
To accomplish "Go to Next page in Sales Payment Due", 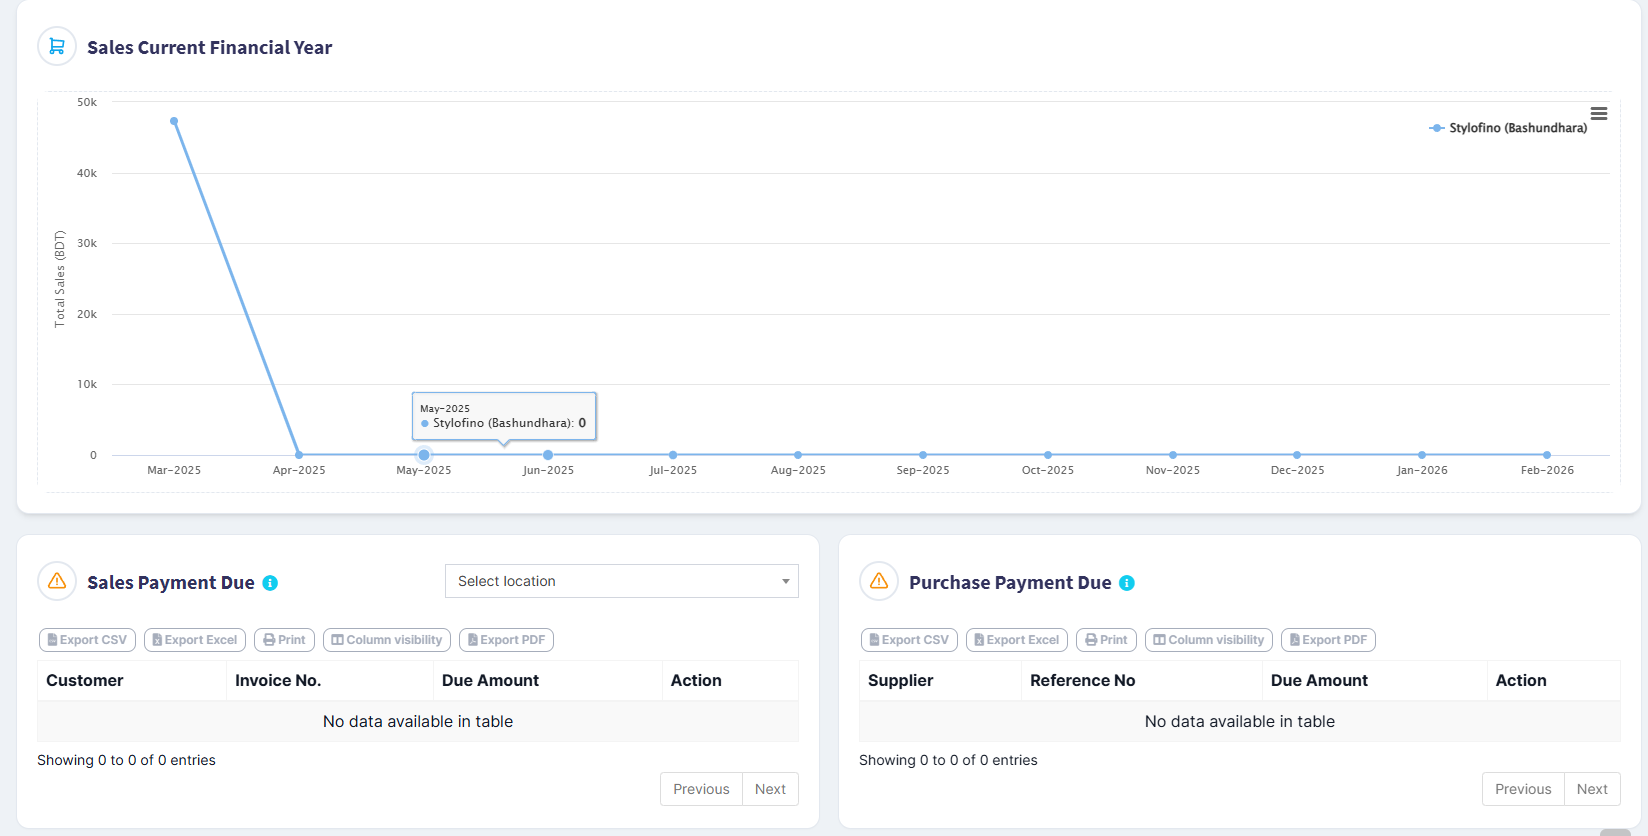I will [770, 789].
